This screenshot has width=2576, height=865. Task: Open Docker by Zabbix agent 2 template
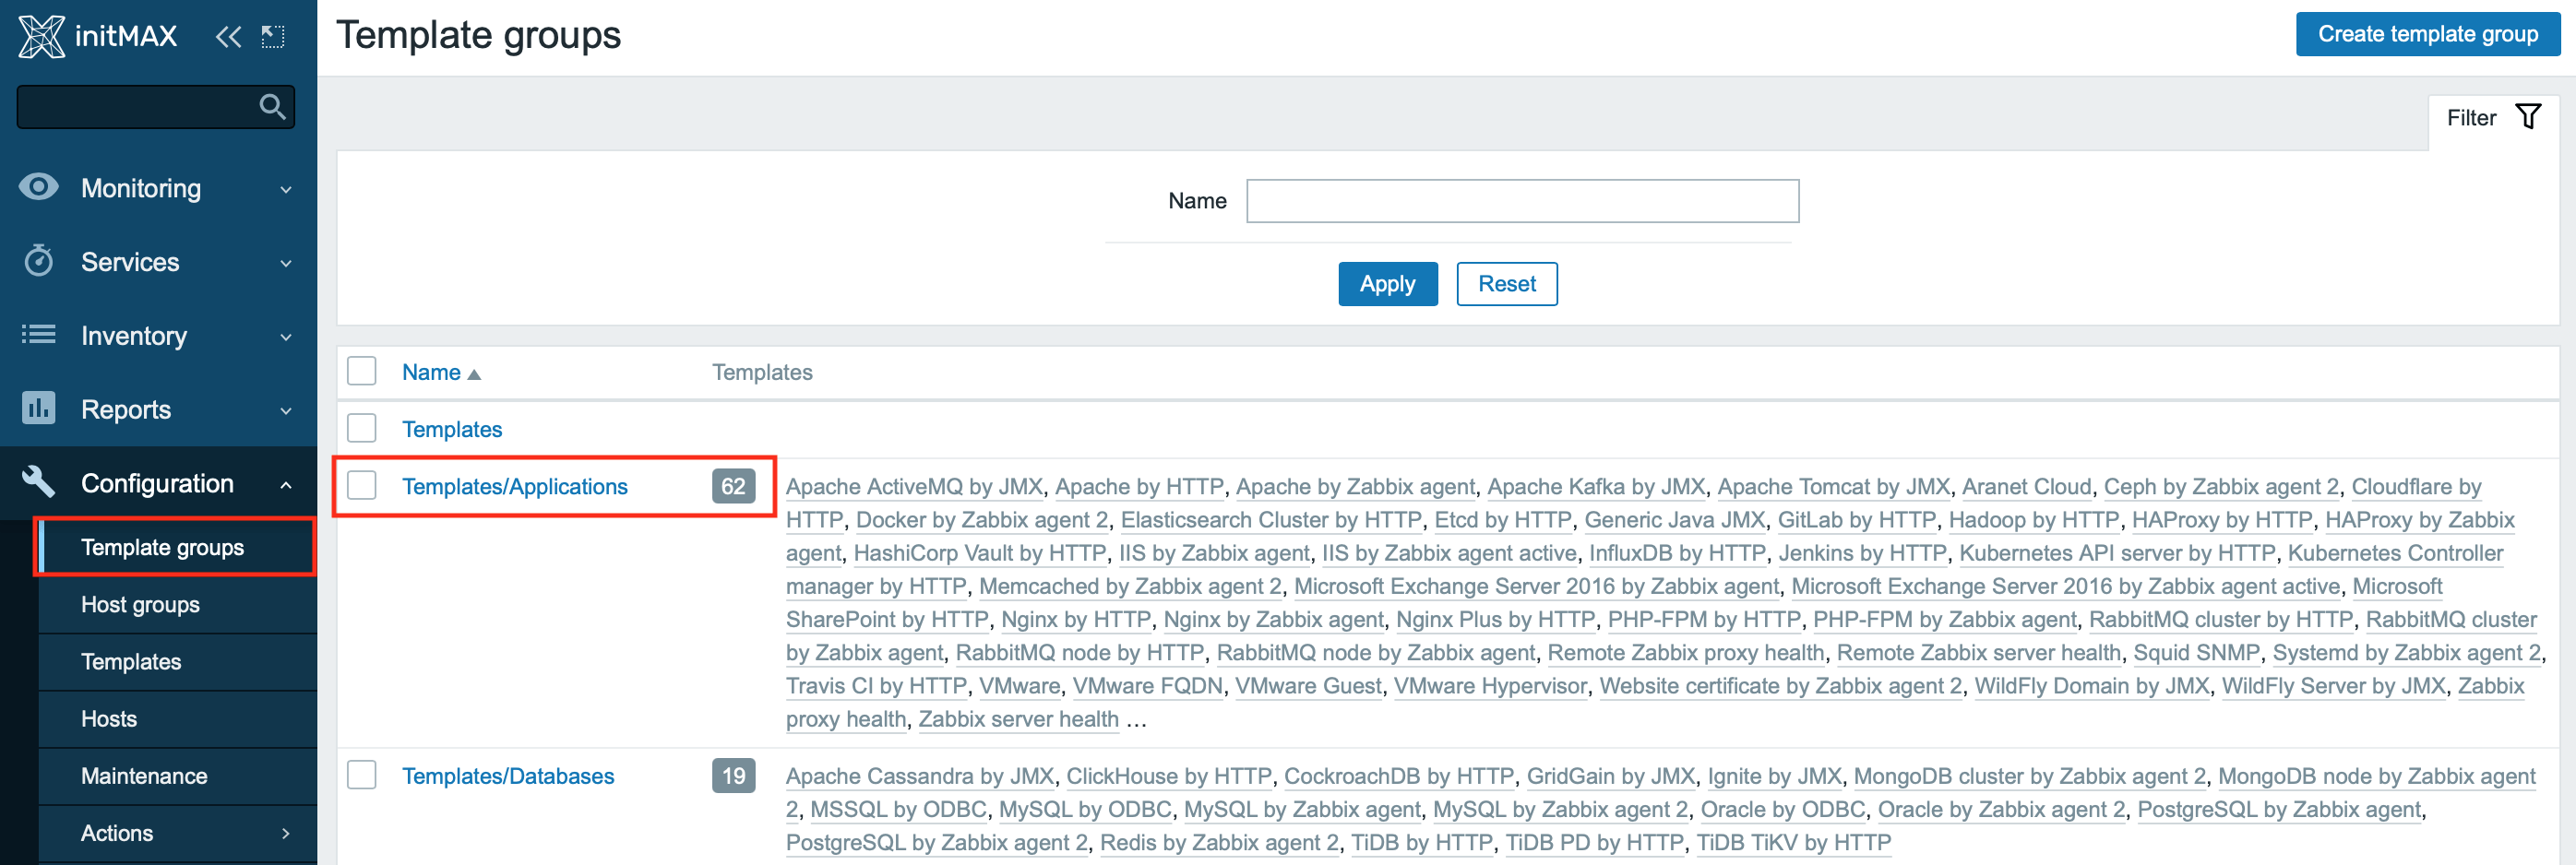(x=982, y=520)
